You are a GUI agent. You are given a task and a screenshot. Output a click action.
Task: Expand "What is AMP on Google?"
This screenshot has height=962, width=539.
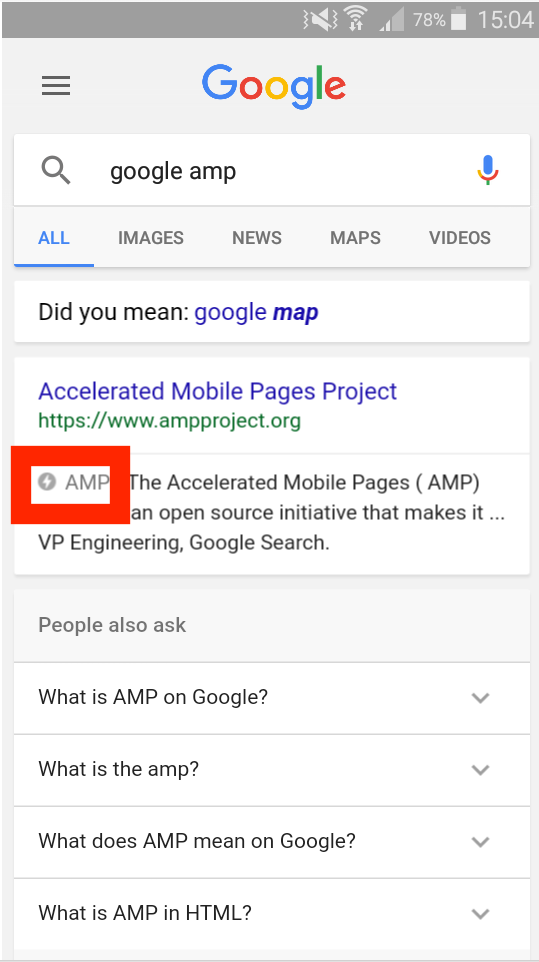point(272,698)
